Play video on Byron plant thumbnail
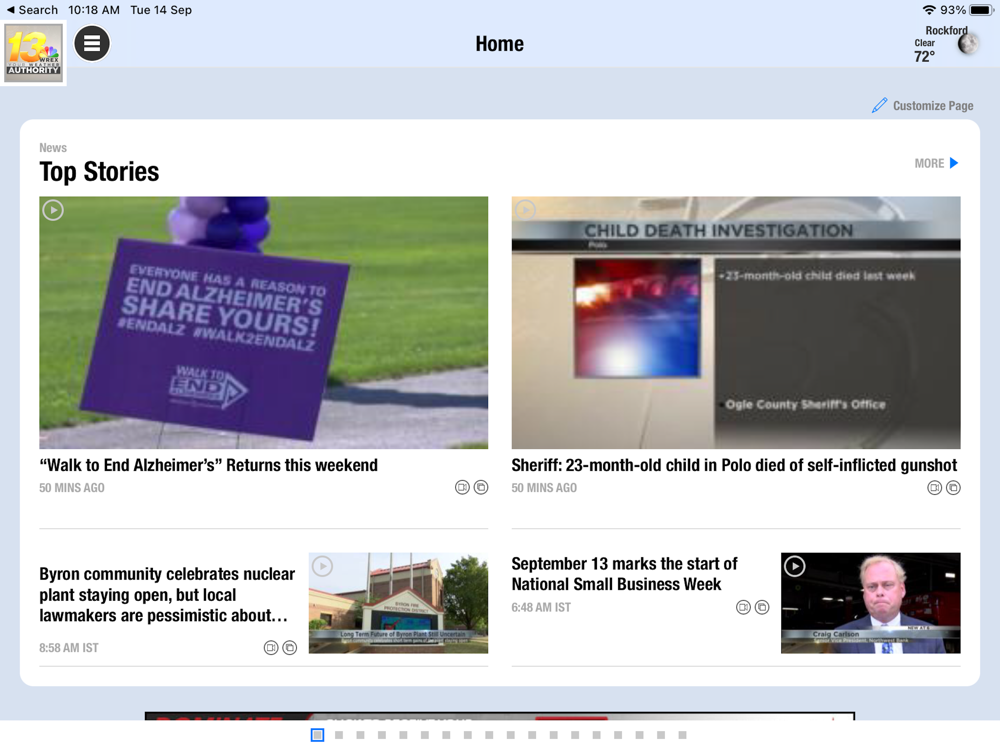Viewport: 1000px width, 750px height. pyautogui.click(x=323, y=566)
